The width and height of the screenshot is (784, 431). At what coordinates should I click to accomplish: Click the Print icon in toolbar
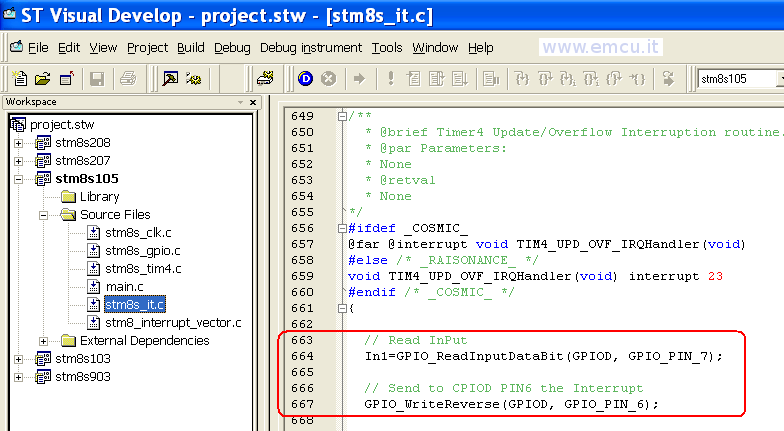point(128,78)
